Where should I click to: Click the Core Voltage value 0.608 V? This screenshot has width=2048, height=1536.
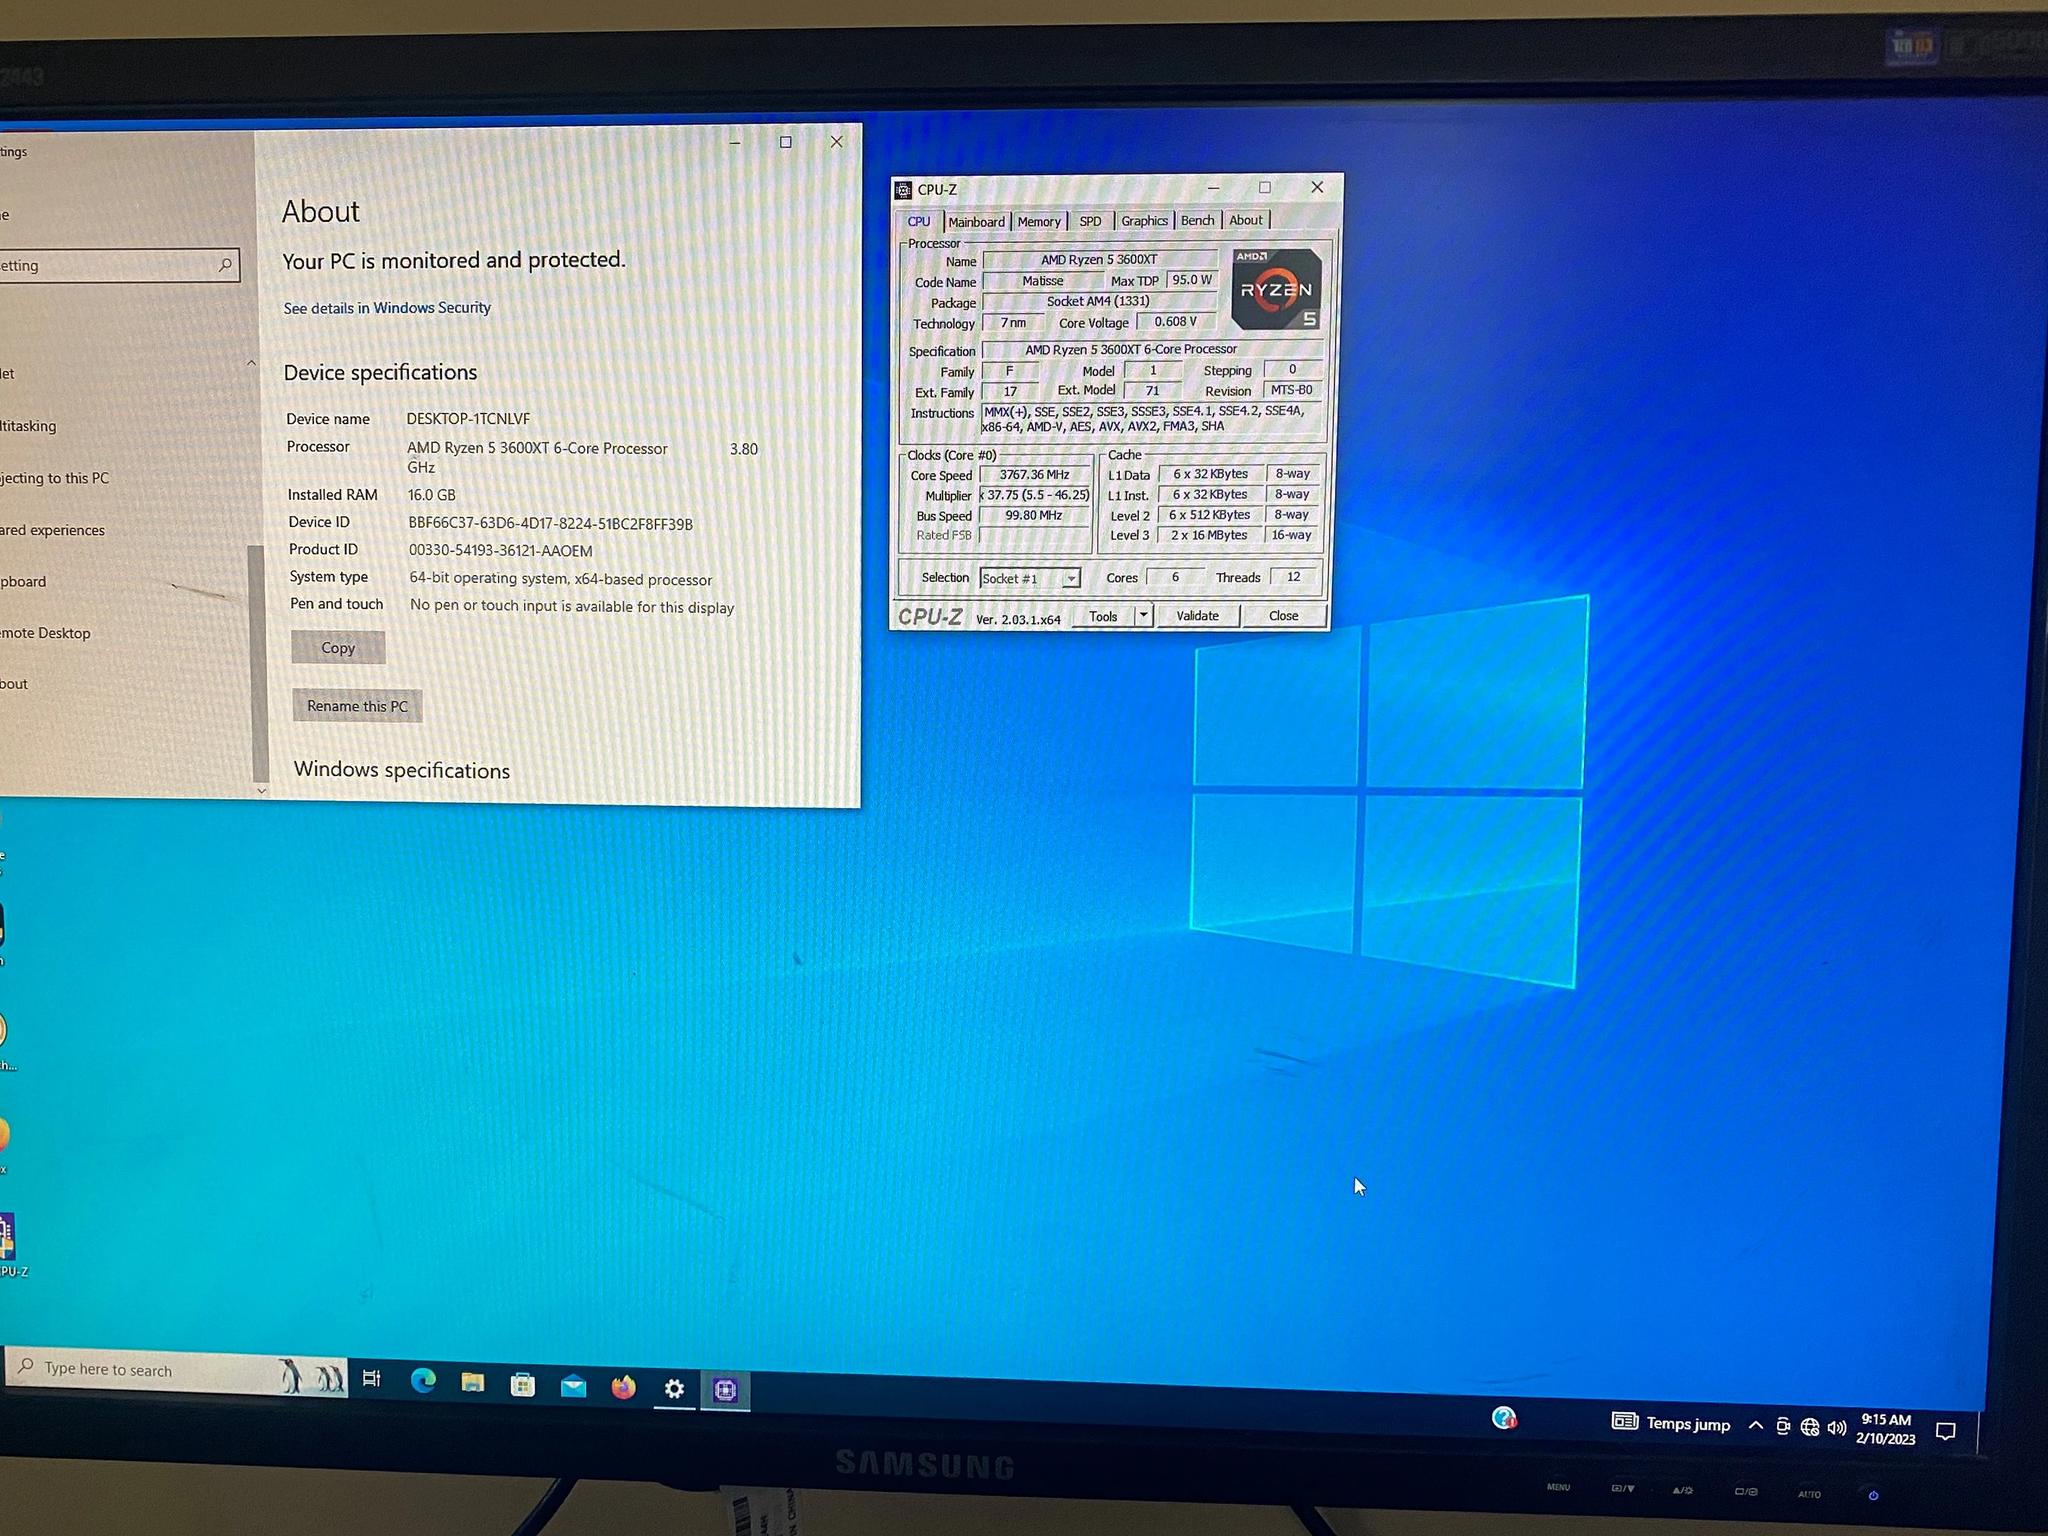(x=1176, y=322)
